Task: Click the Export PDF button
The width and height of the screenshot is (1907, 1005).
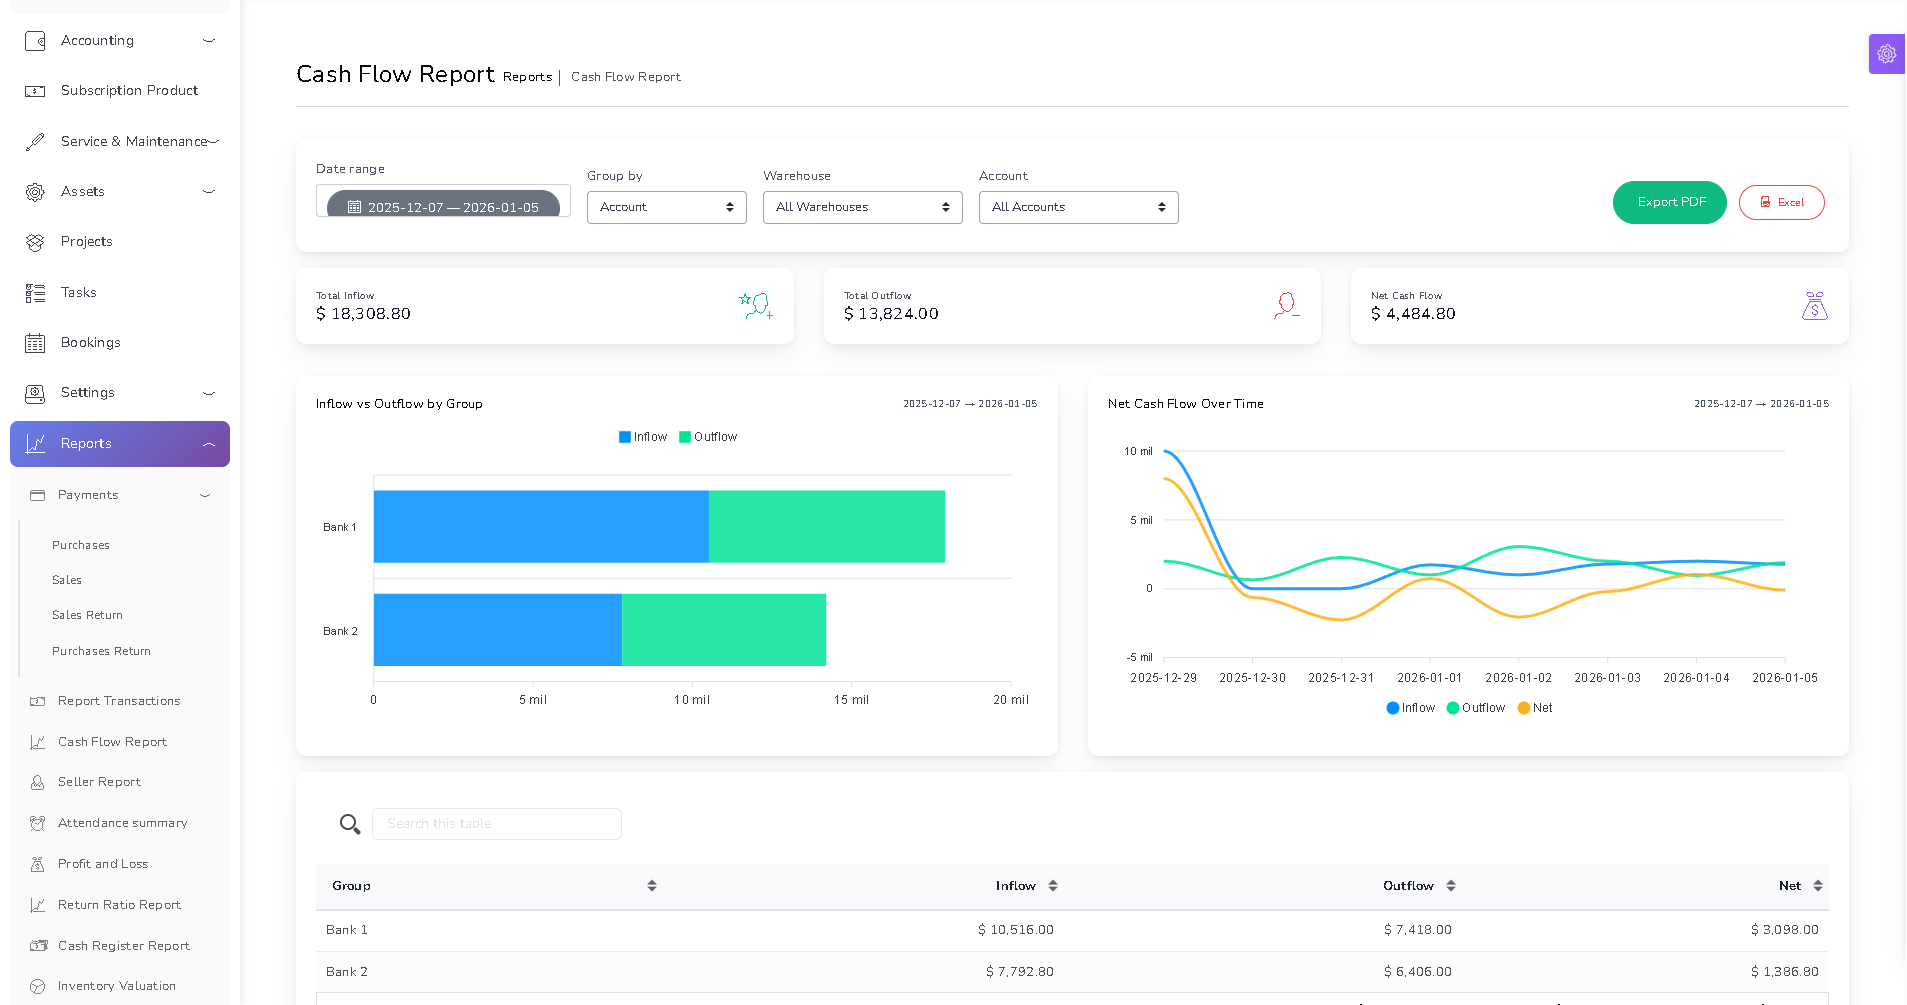Action: 1669,202
